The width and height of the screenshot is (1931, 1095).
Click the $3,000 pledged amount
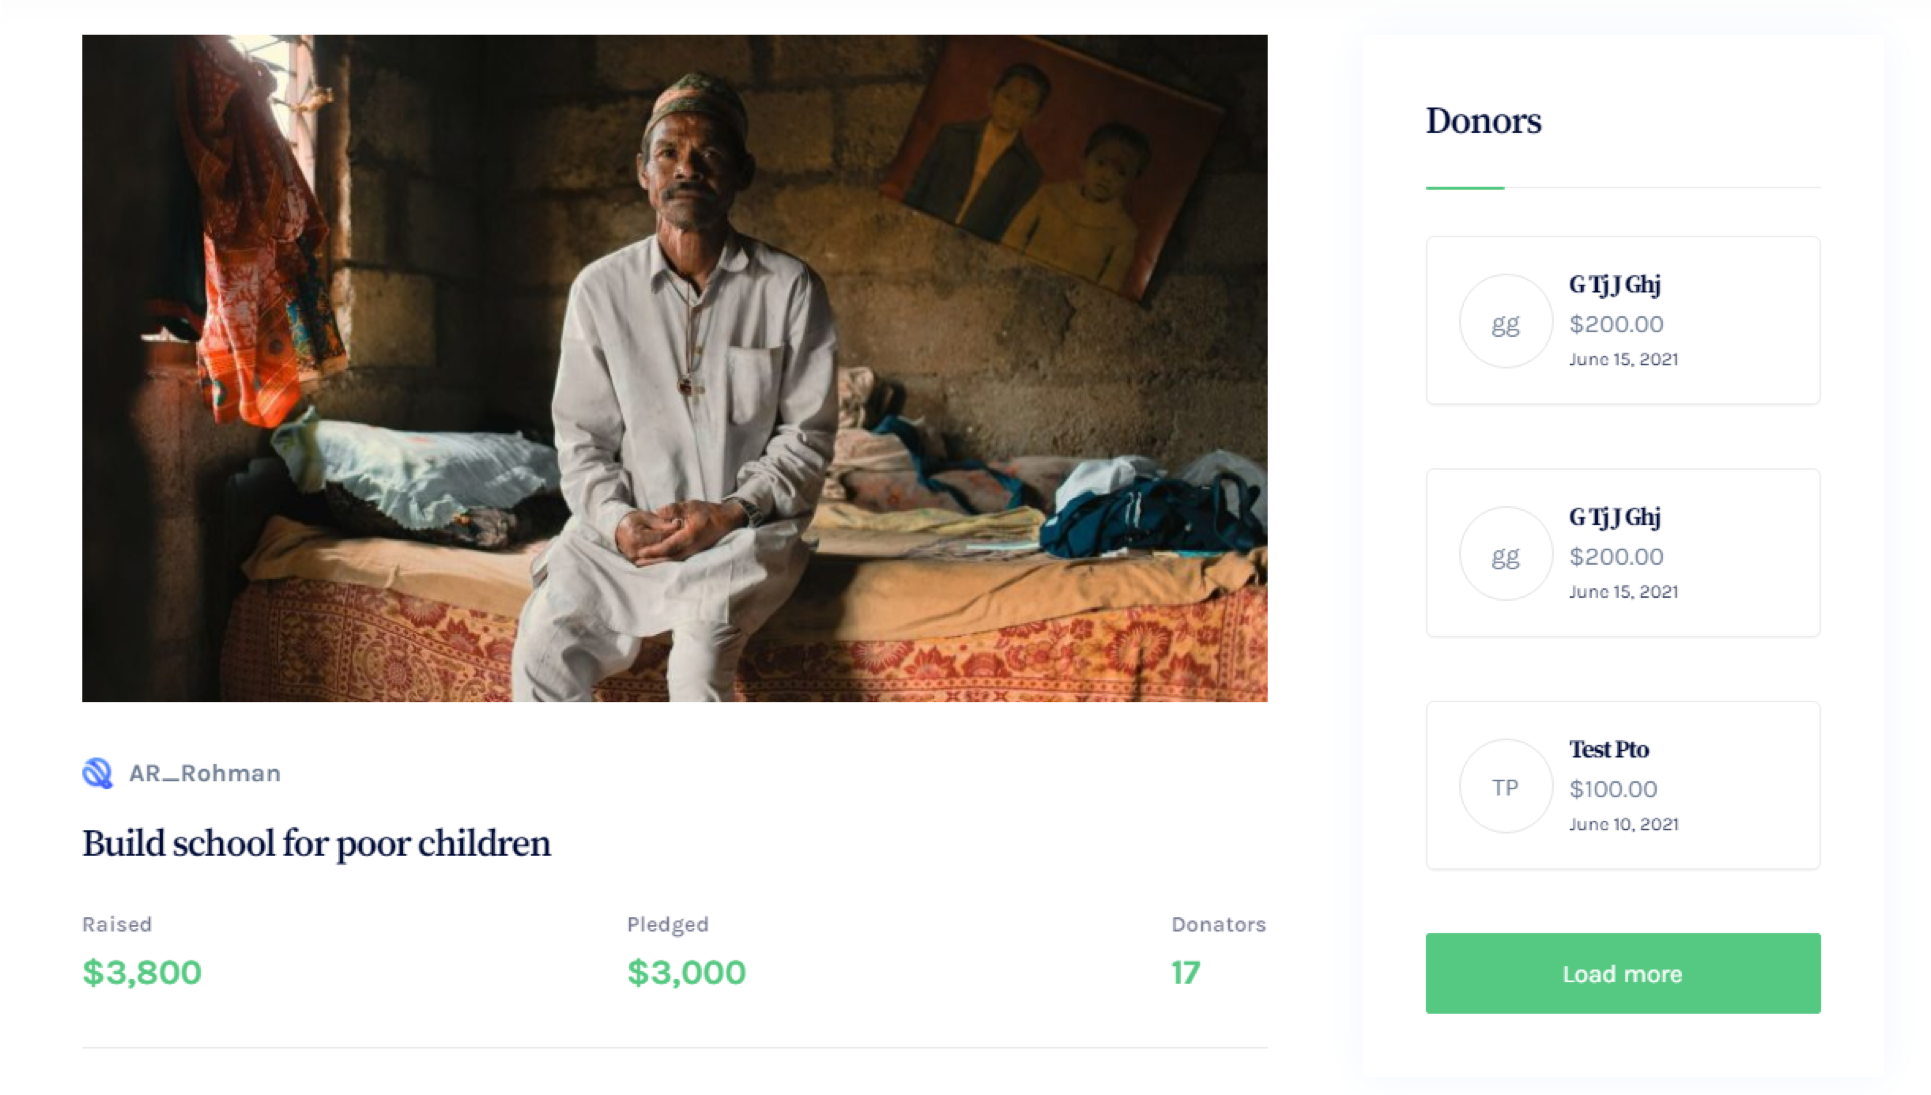coord(686,972)
